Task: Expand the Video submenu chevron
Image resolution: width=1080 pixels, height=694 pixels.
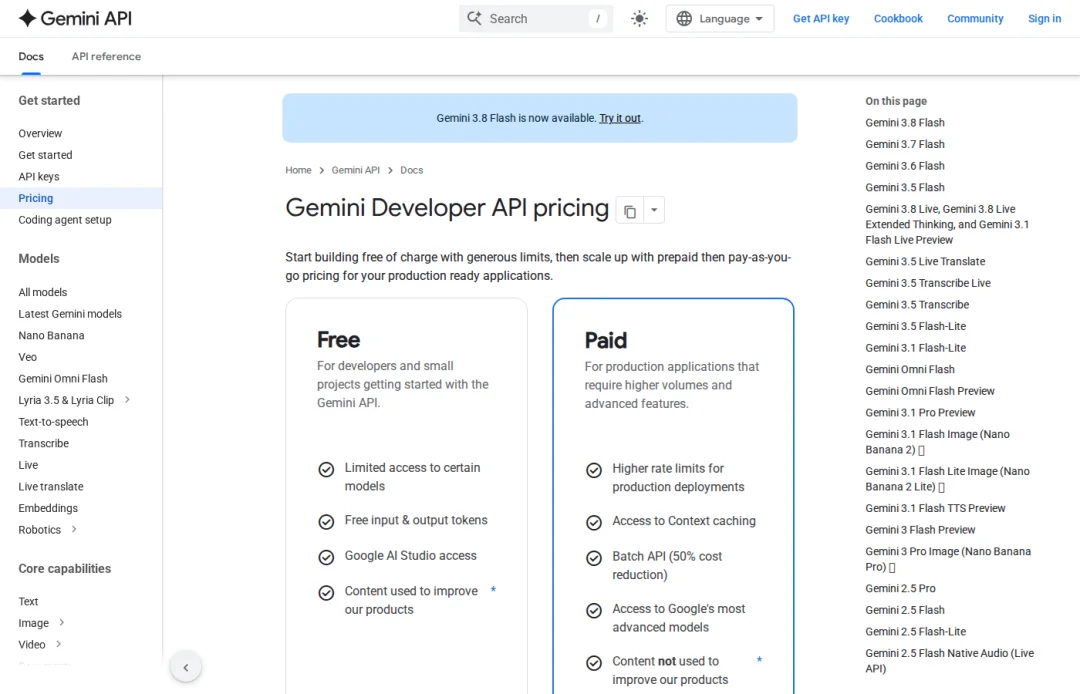Action: 59,644
